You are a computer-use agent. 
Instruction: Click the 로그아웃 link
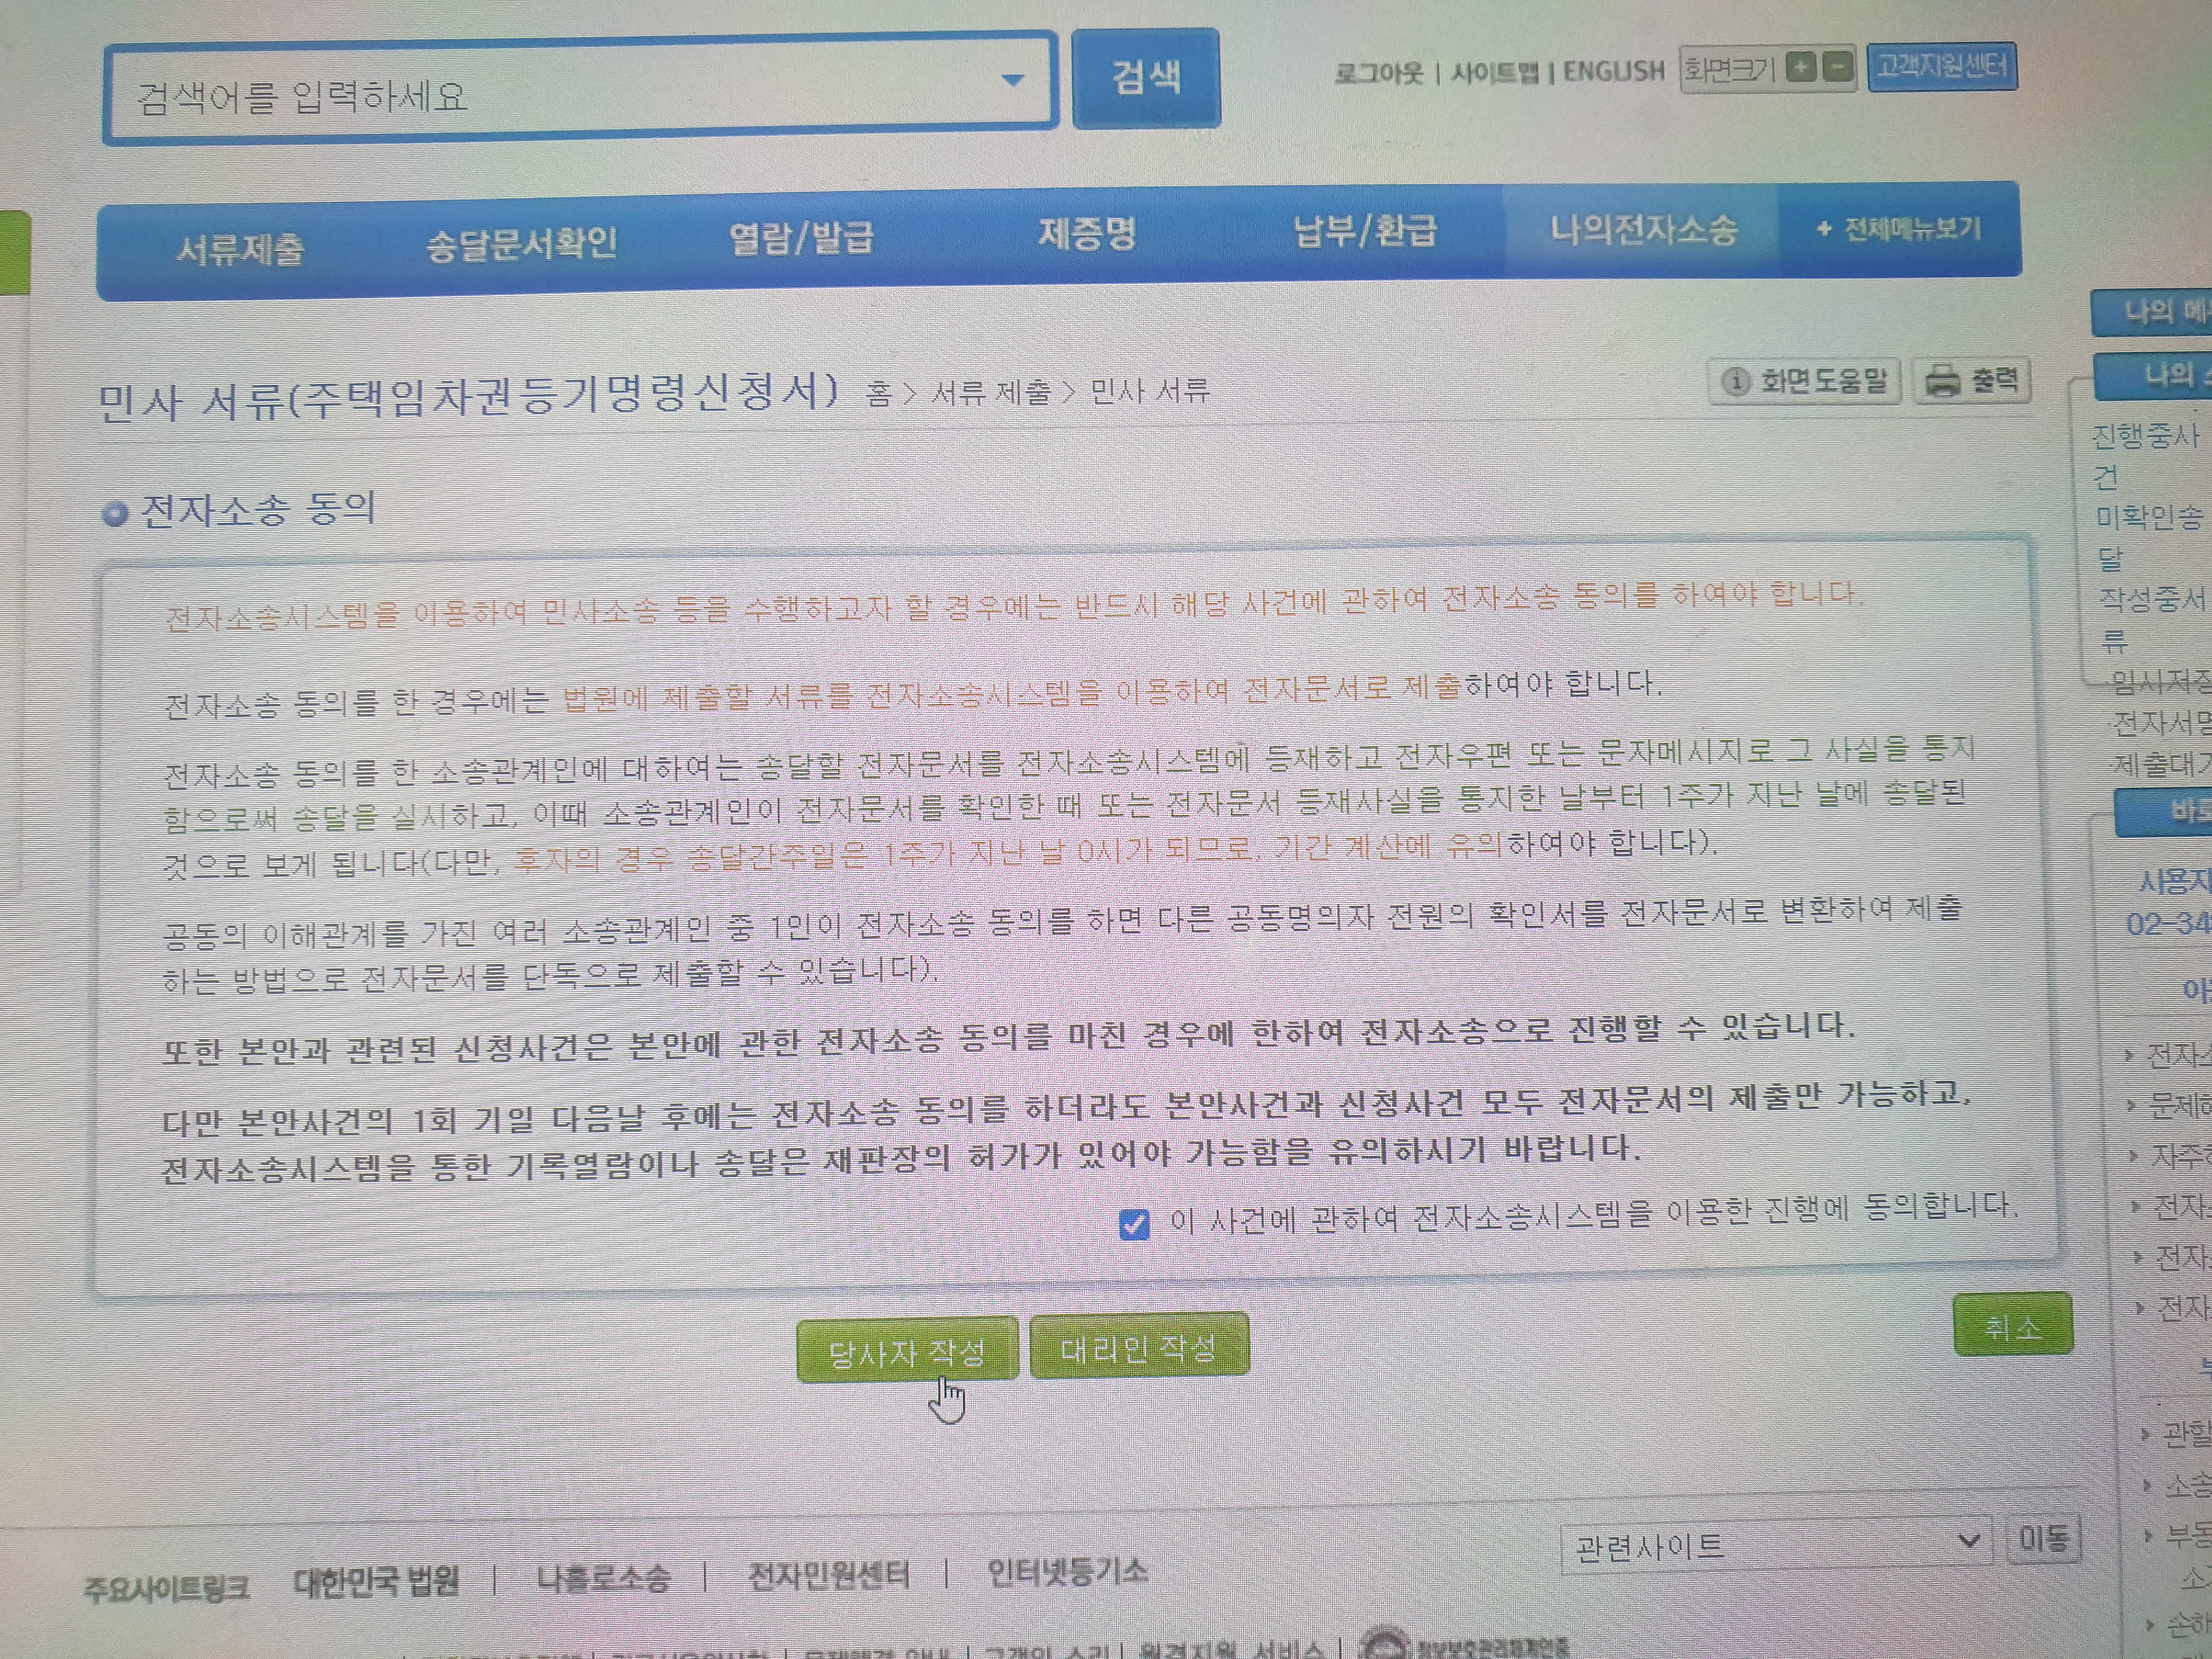[1378, 73]
